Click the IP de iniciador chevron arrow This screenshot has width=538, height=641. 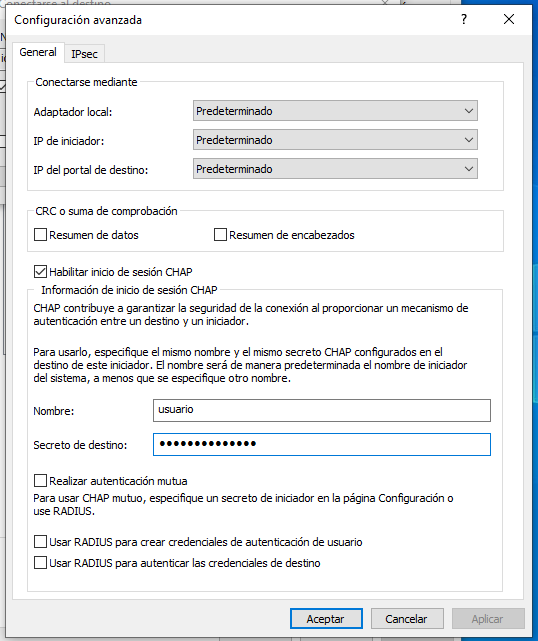tap(469, 140)
